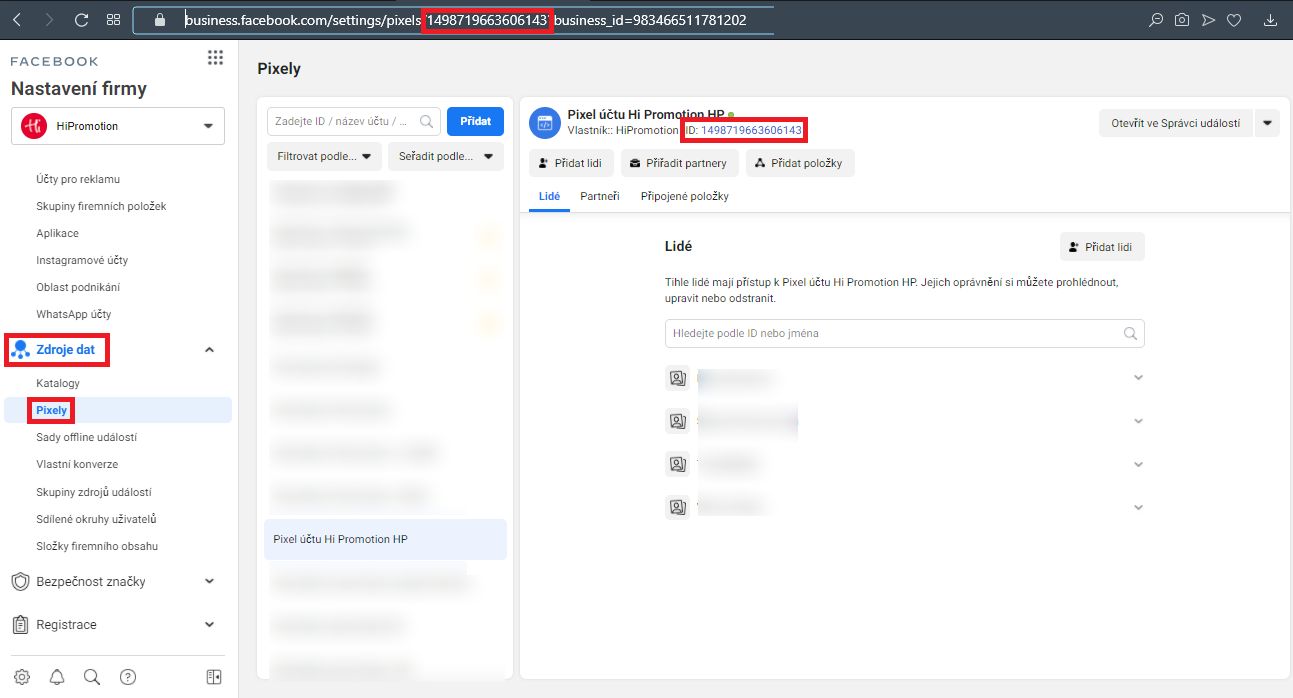Expand the fourth person's permissions chevron
This screenshot has height=698, width=1293.
(x=1138, y=507)
